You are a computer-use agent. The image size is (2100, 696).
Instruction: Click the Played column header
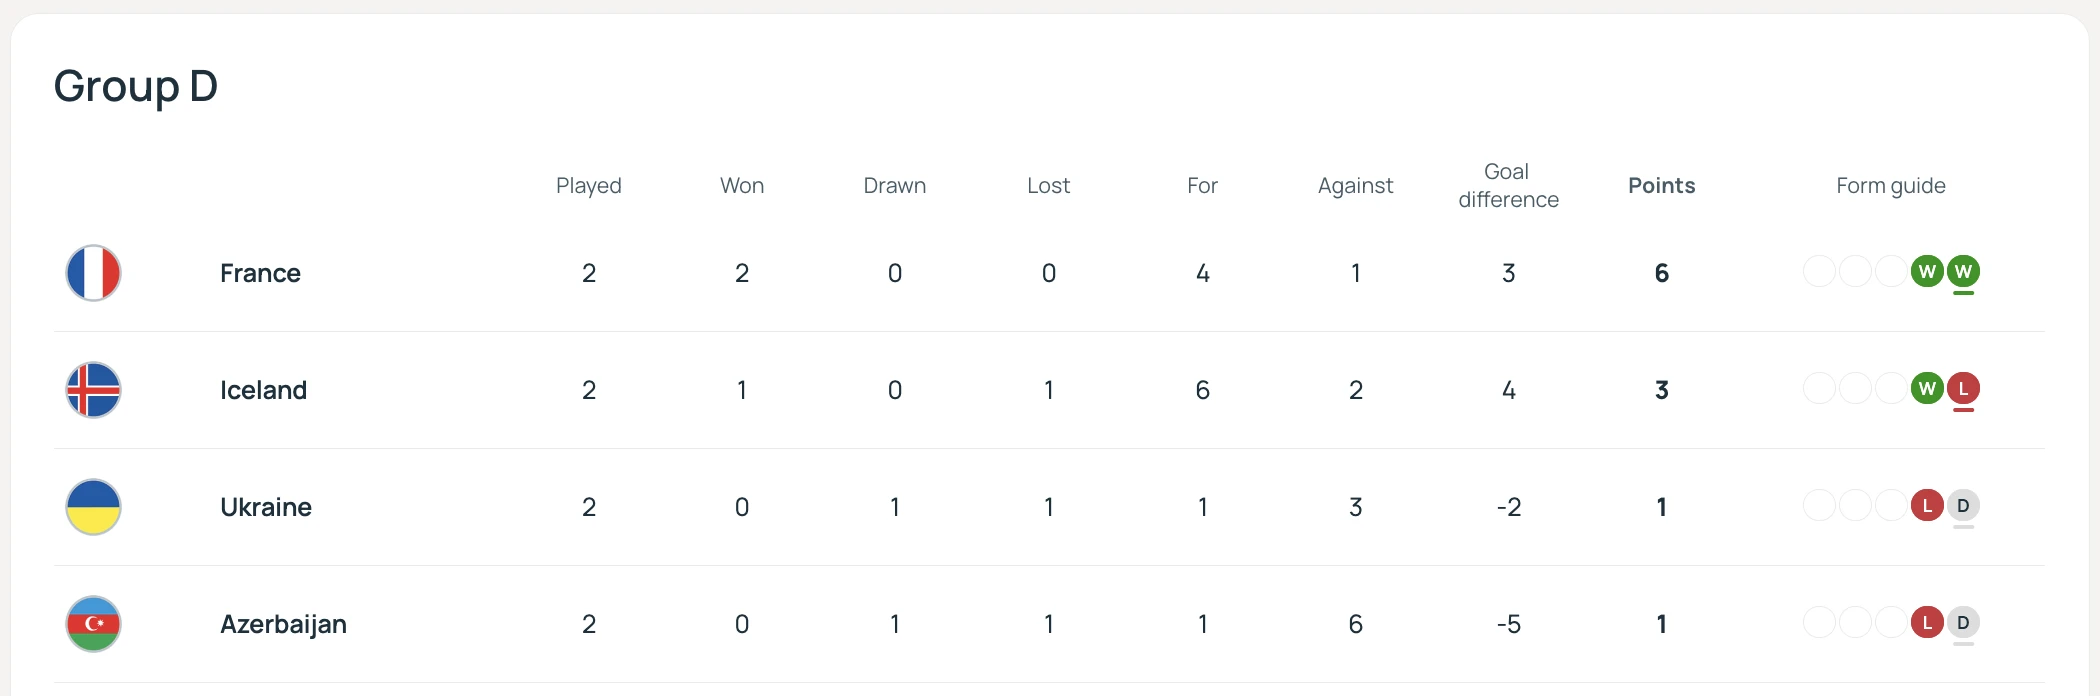pos(589,186)
